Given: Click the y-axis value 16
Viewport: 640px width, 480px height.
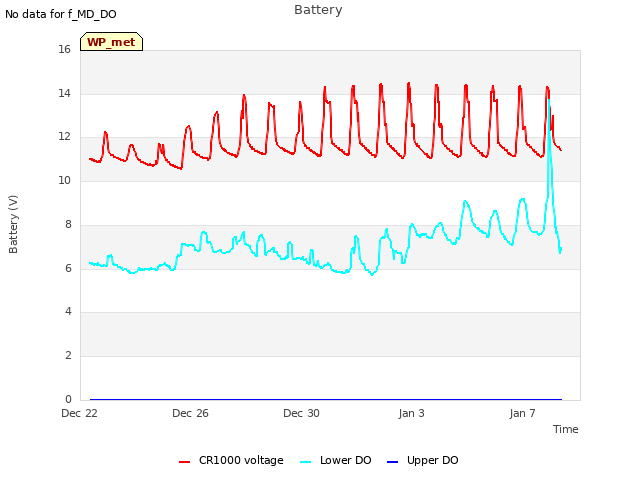Looking at the screenshot, I should coord(64,49).
